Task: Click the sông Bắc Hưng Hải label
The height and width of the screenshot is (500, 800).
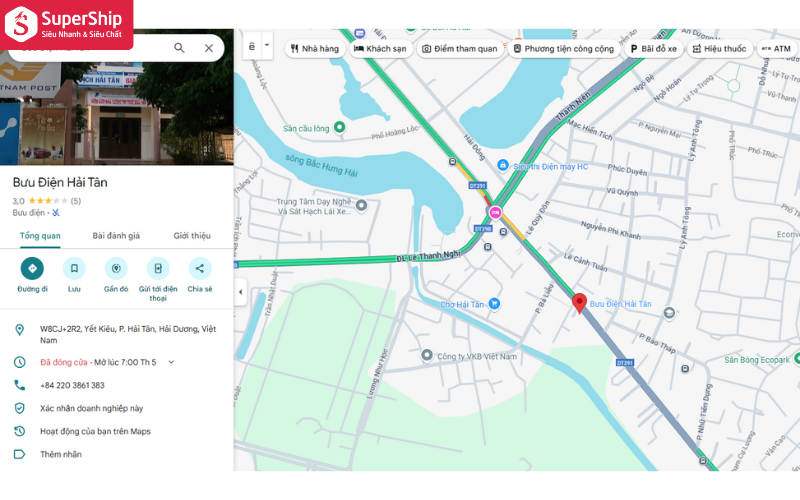Action: point(321,165)
